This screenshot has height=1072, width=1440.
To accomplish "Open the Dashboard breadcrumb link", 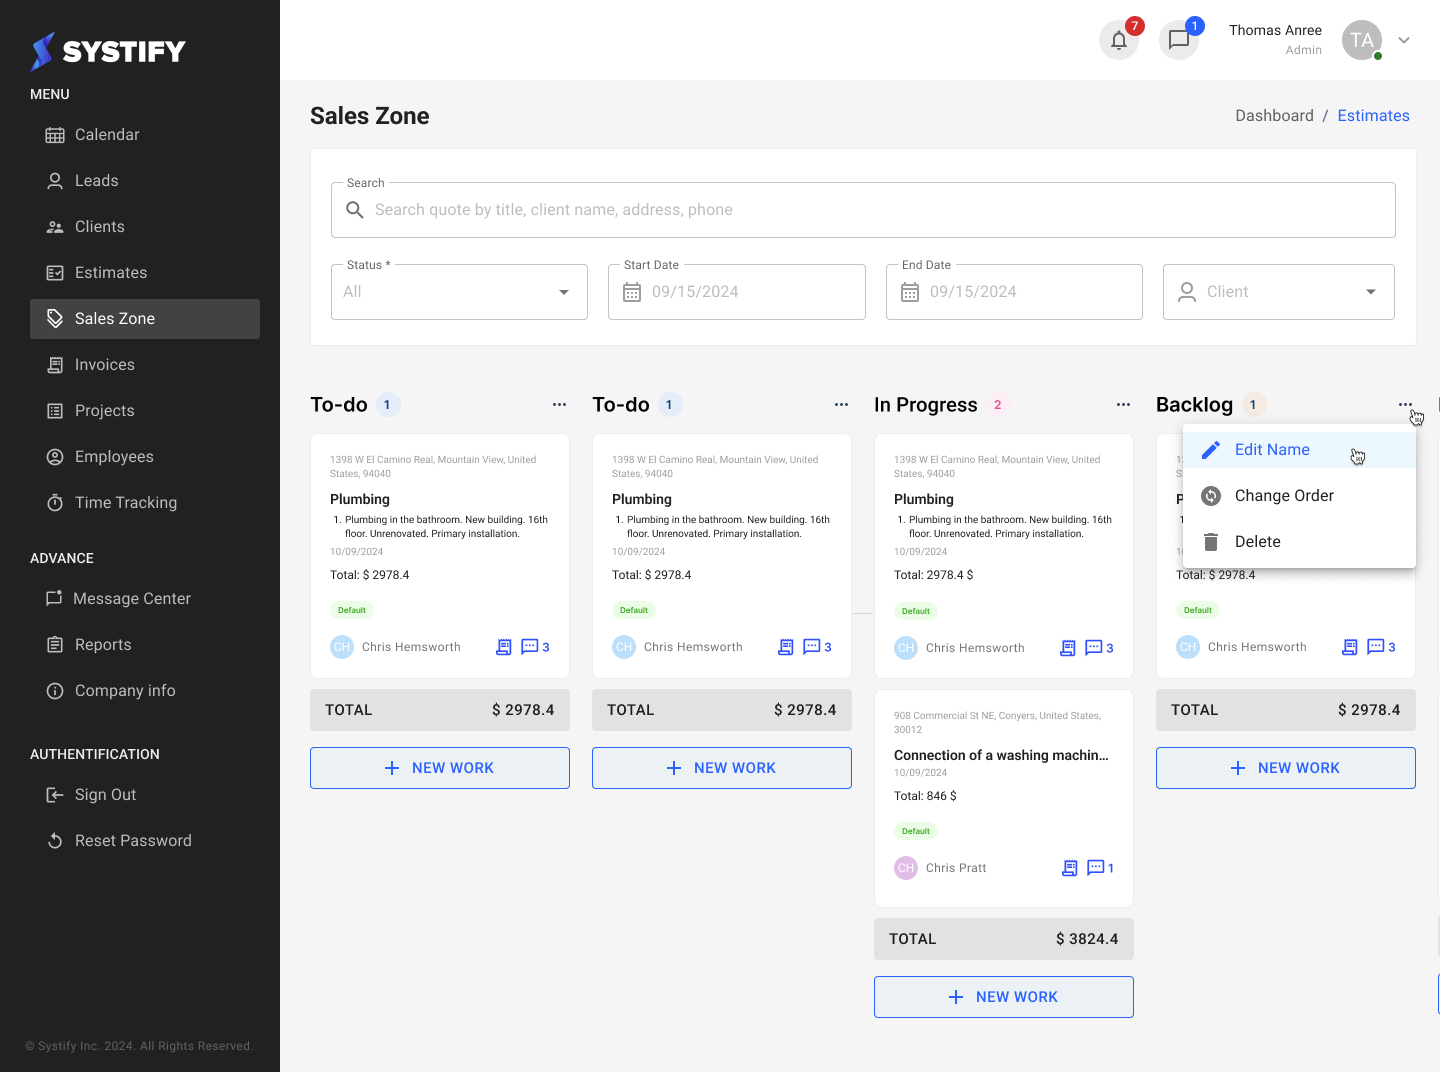I will [x=1274, y=115].
